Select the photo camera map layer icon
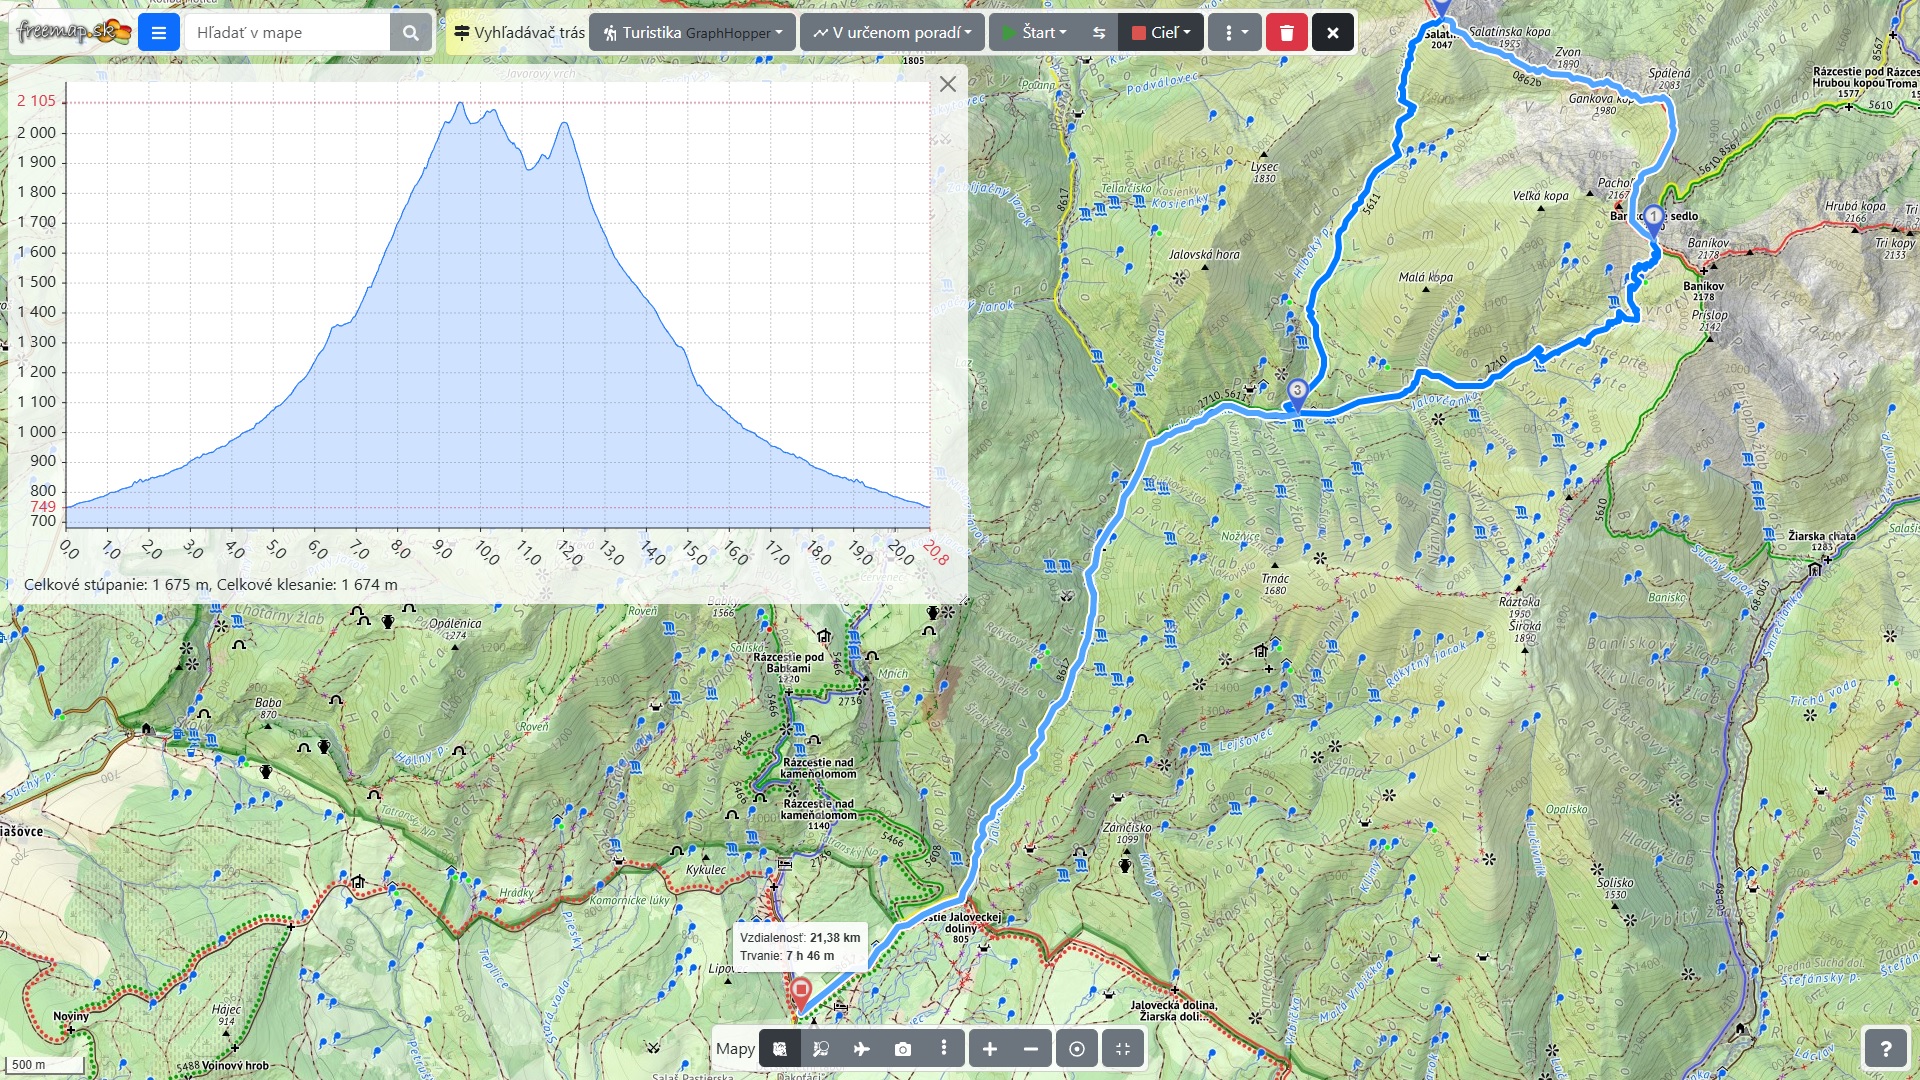1920x1080 pixels. [902, 1049]
